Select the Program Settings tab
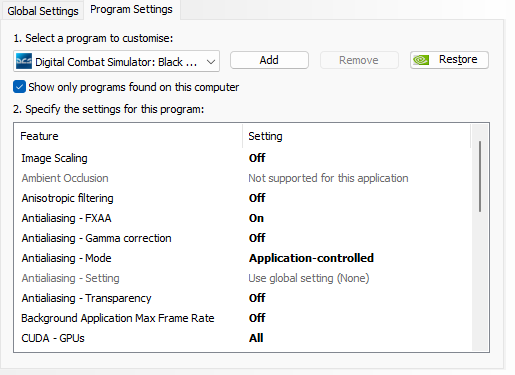Viewport: 515px width, 375px height. click(131, 10)
